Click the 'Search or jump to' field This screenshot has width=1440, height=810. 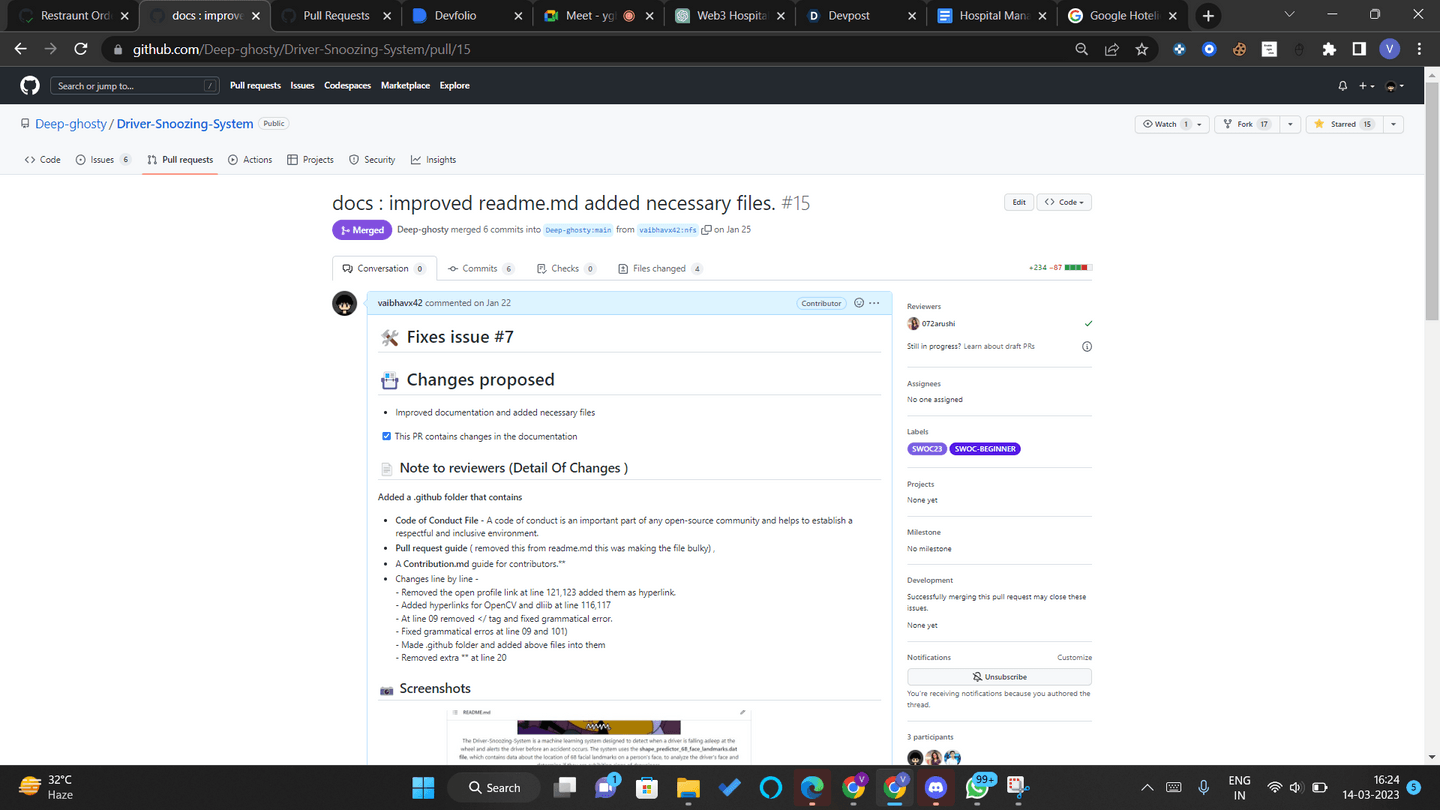(135, 86)
